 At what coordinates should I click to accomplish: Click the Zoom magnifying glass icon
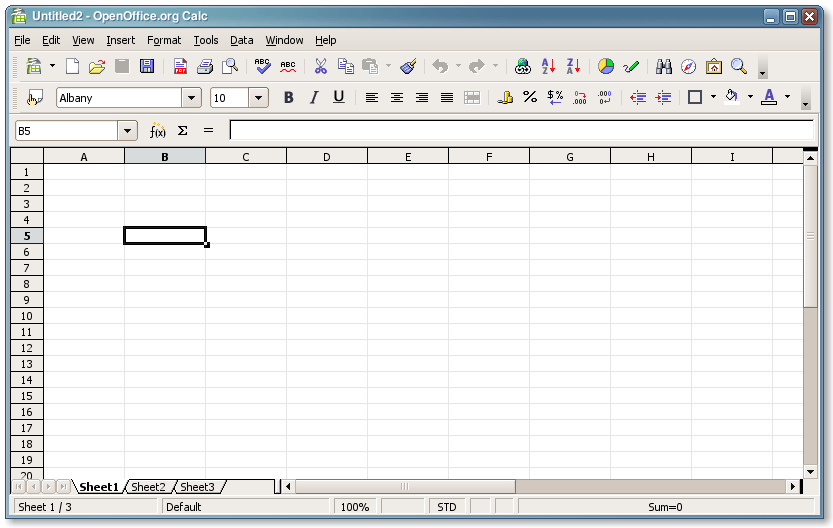[739, 66]
